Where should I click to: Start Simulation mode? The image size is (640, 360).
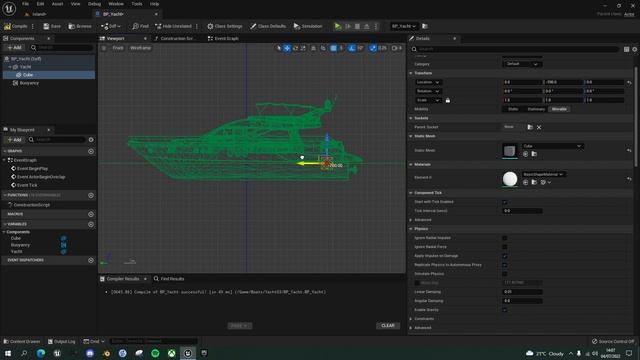coord(308,26)
